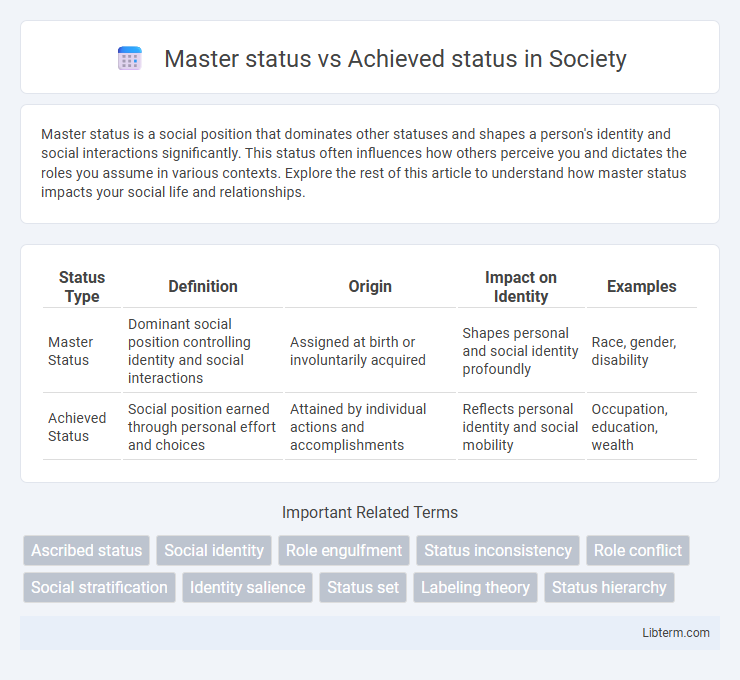The image size is (740, 680).
Task: Select the Identity salience tag
Action: tap(247, 588)
